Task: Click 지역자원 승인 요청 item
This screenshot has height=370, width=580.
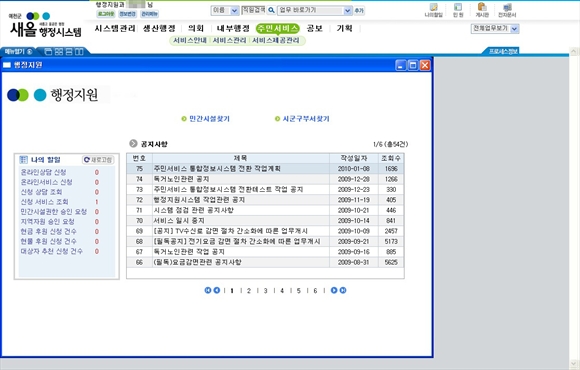Action: 47,222
